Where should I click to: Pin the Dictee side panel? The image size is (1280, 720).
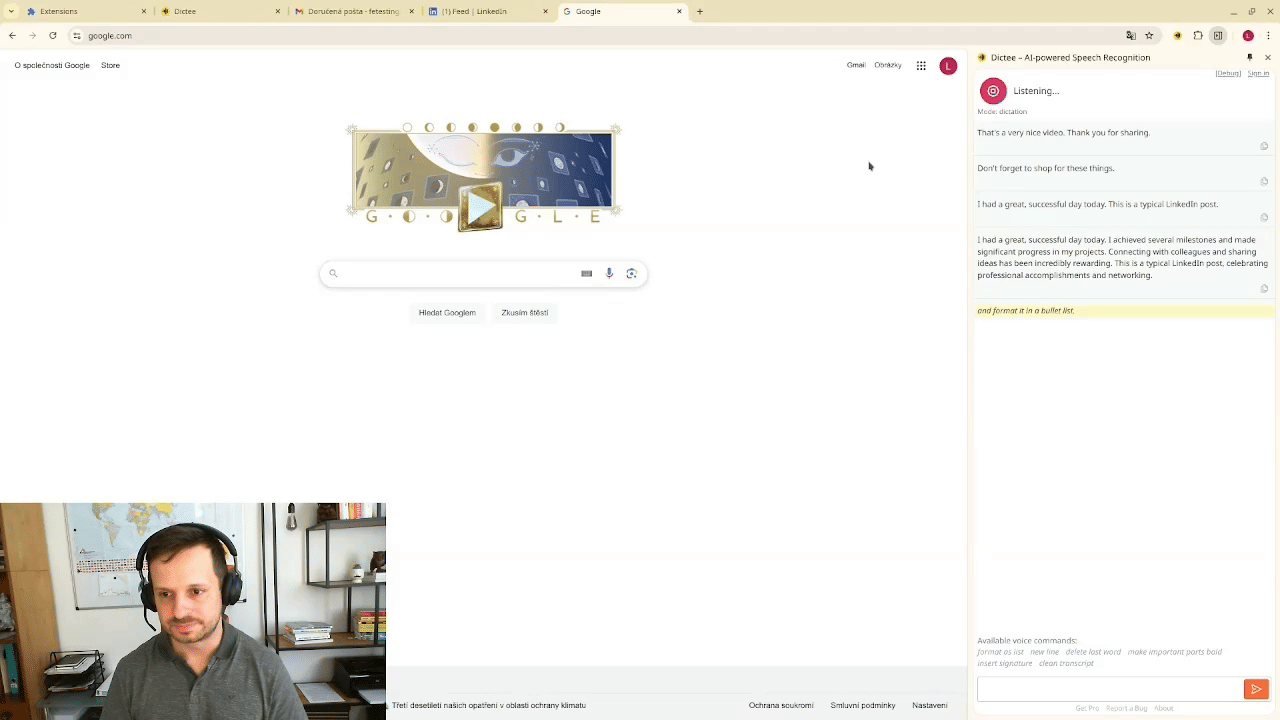click(1249, 58)
